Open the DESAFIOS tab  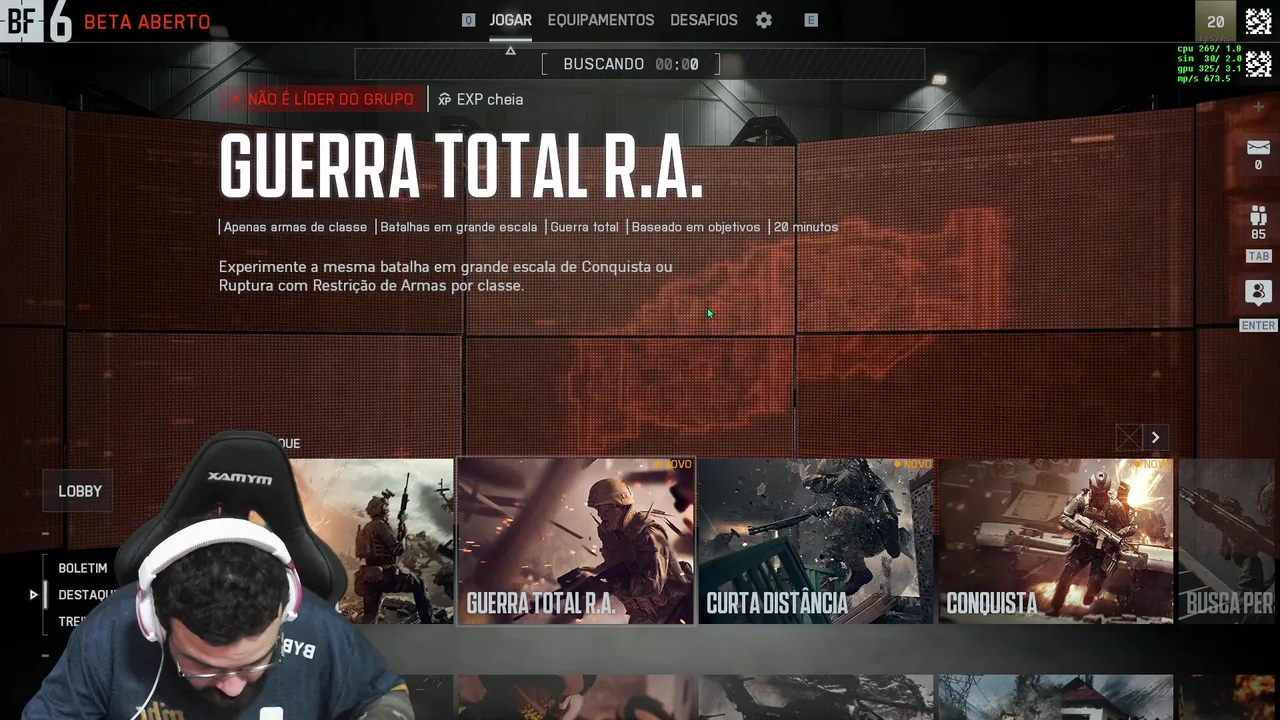(x=704, y=20)
